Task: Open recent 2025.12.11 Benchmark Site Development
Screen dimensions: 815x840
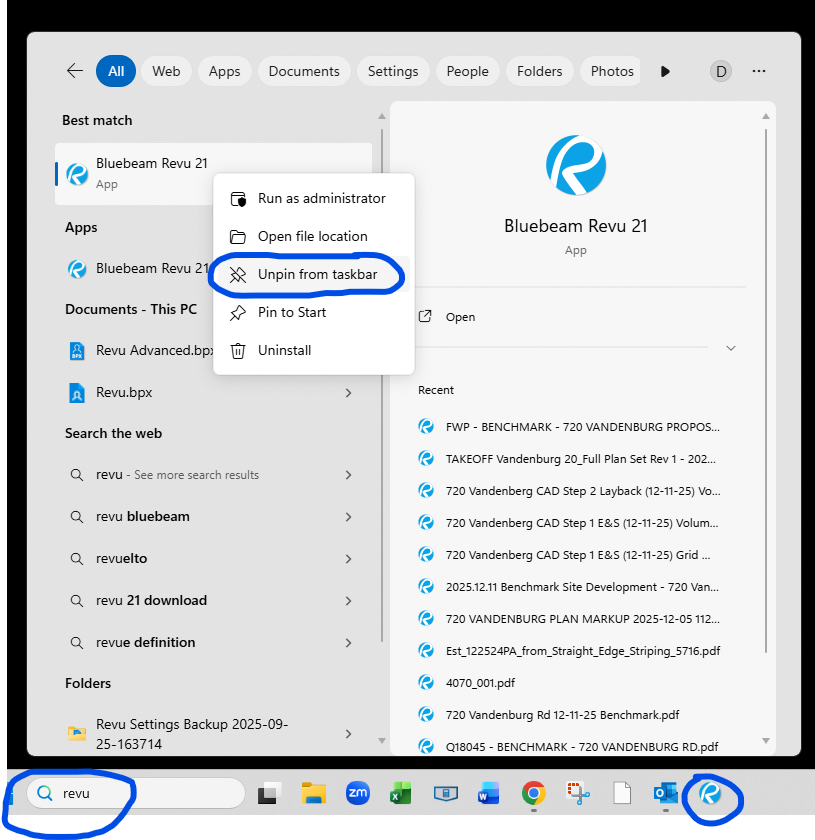Action: pos(569,587)
